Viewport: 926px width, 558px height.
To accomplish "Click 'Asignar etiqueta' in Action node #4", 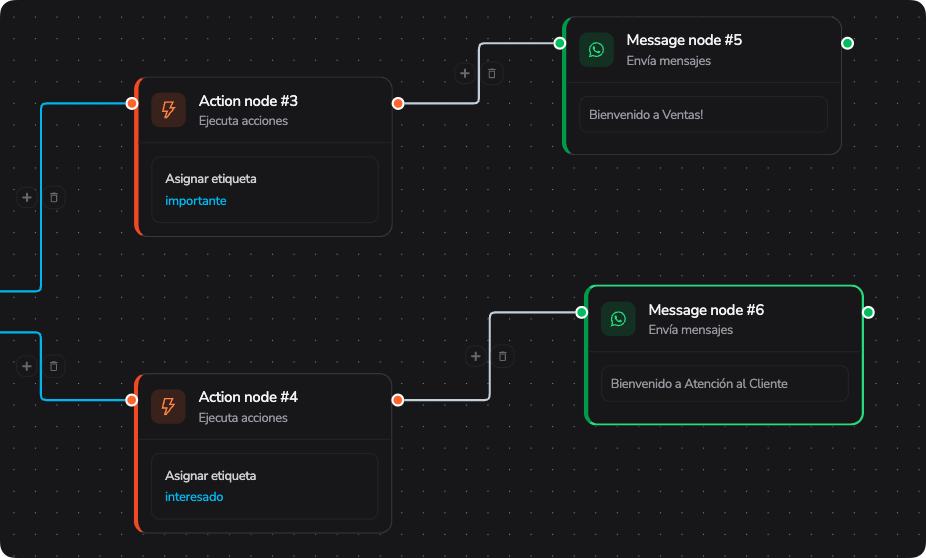I will (211, 475).
